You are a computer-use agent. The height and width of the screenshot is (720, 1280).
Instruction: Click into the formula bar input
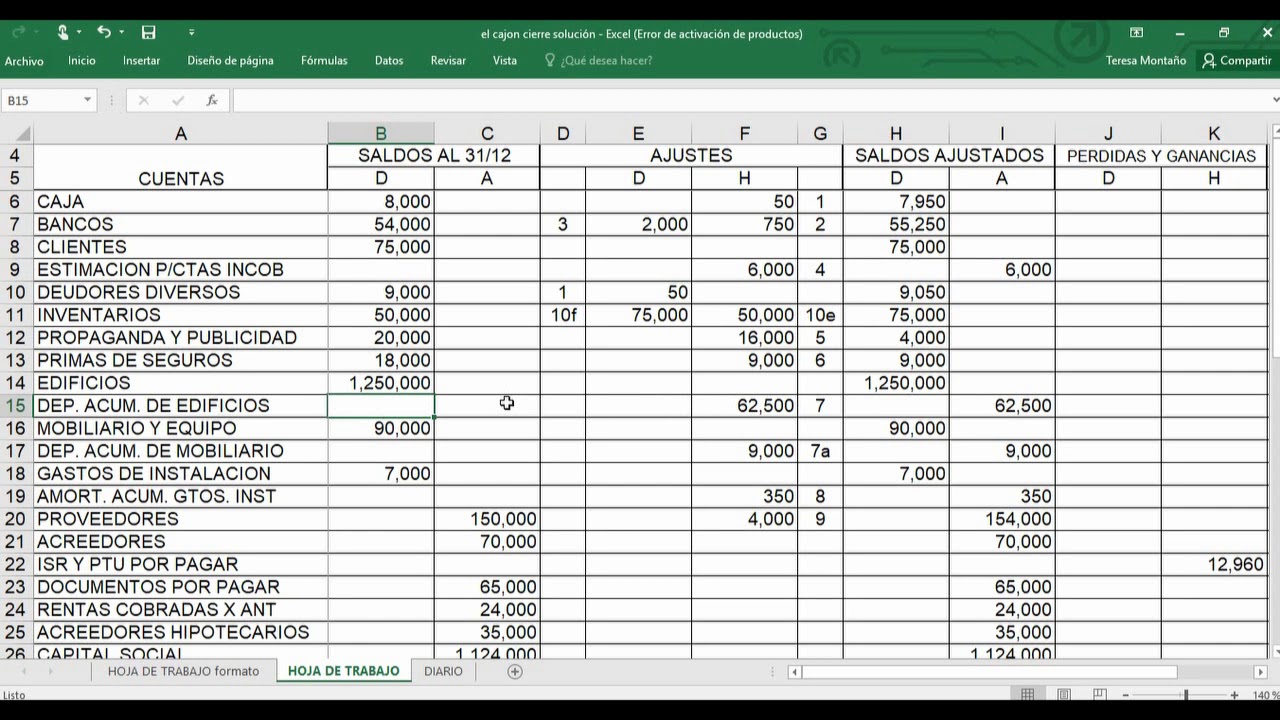point(750,100)
